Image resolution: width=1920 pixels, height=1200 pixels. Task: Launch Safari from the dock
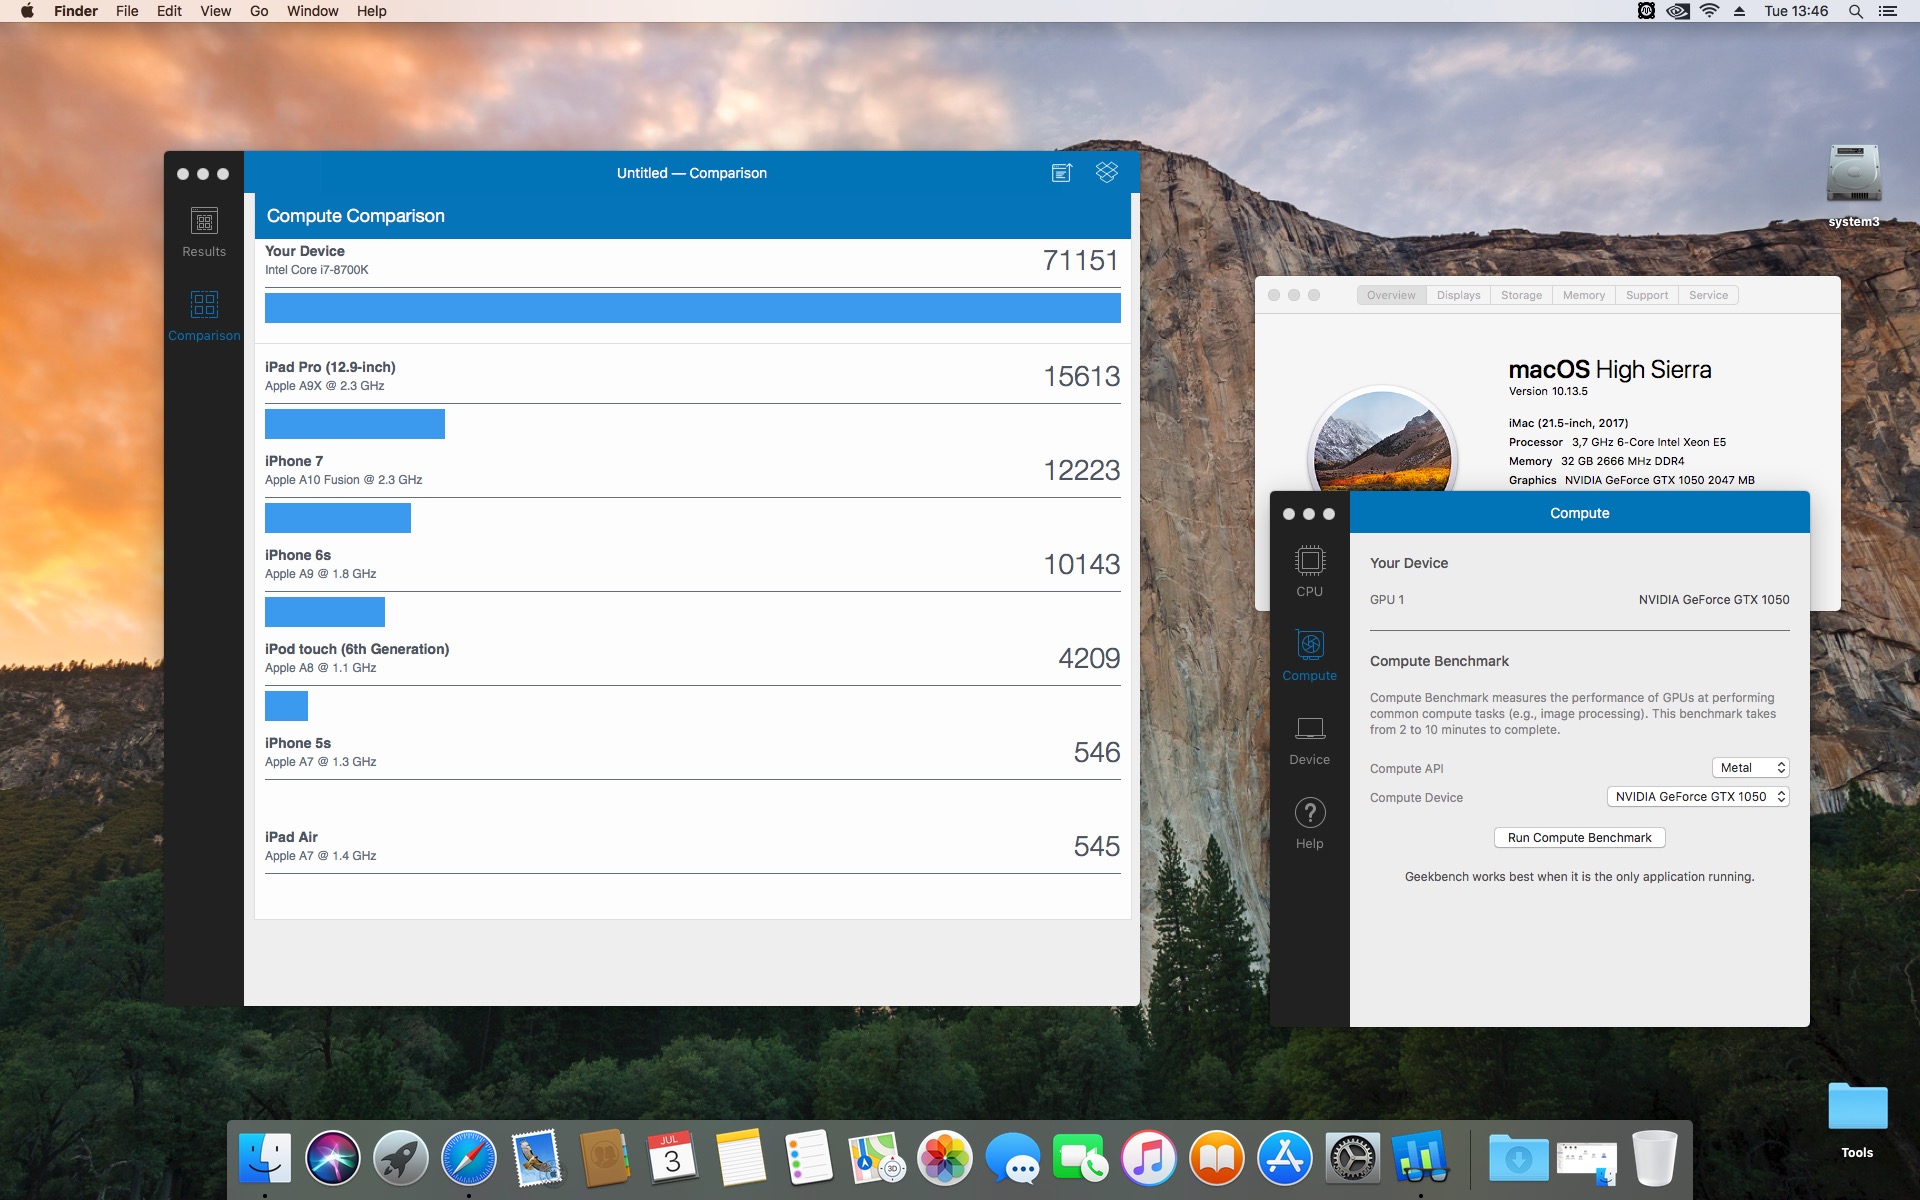[x=468, y=1158]
